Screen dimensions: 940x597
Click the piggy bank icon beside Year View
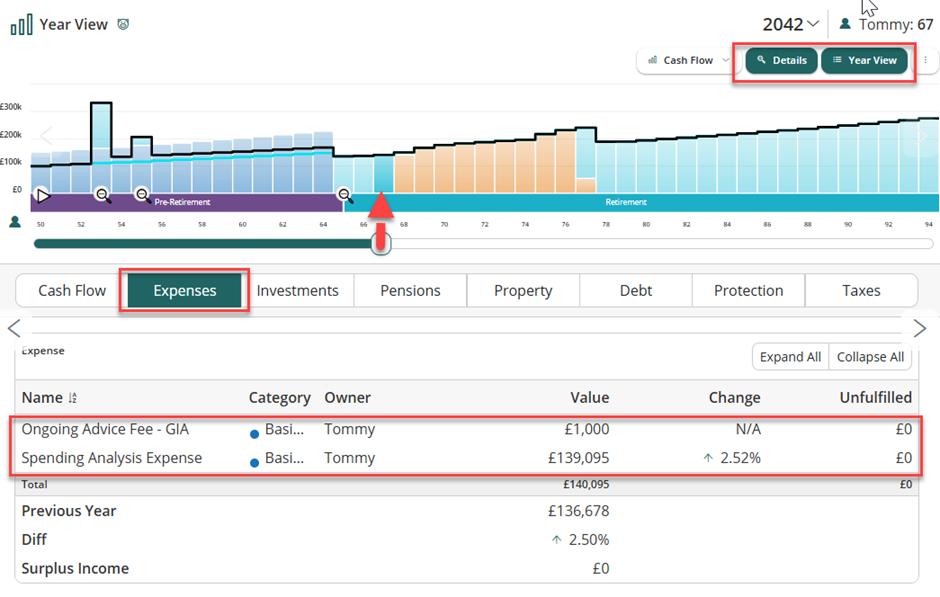tap(123, 24)
